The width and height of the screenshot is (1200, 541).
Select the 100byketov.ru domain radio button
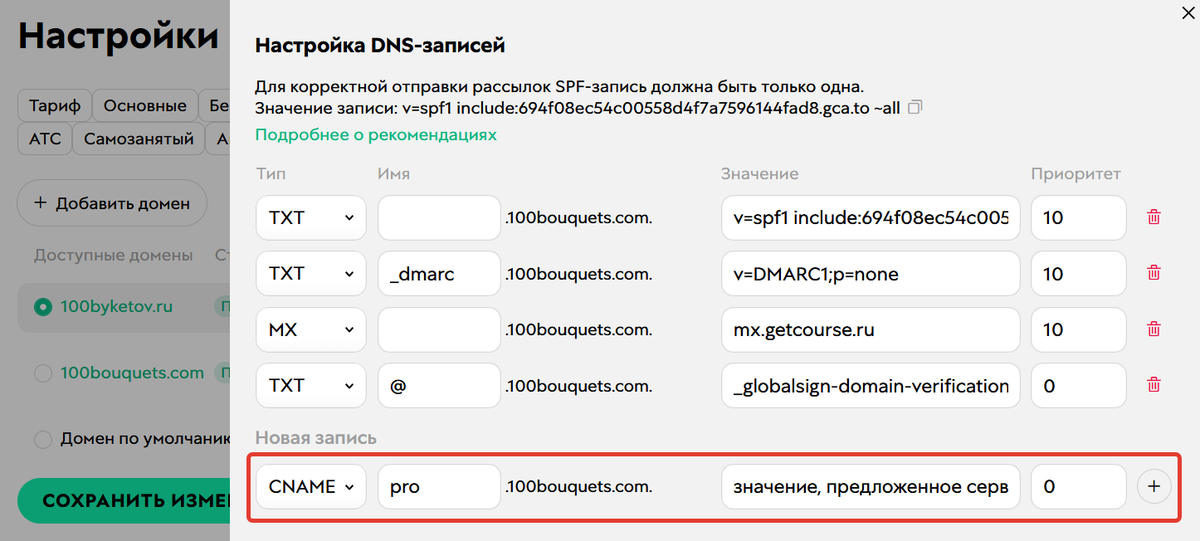coord(42,307)
